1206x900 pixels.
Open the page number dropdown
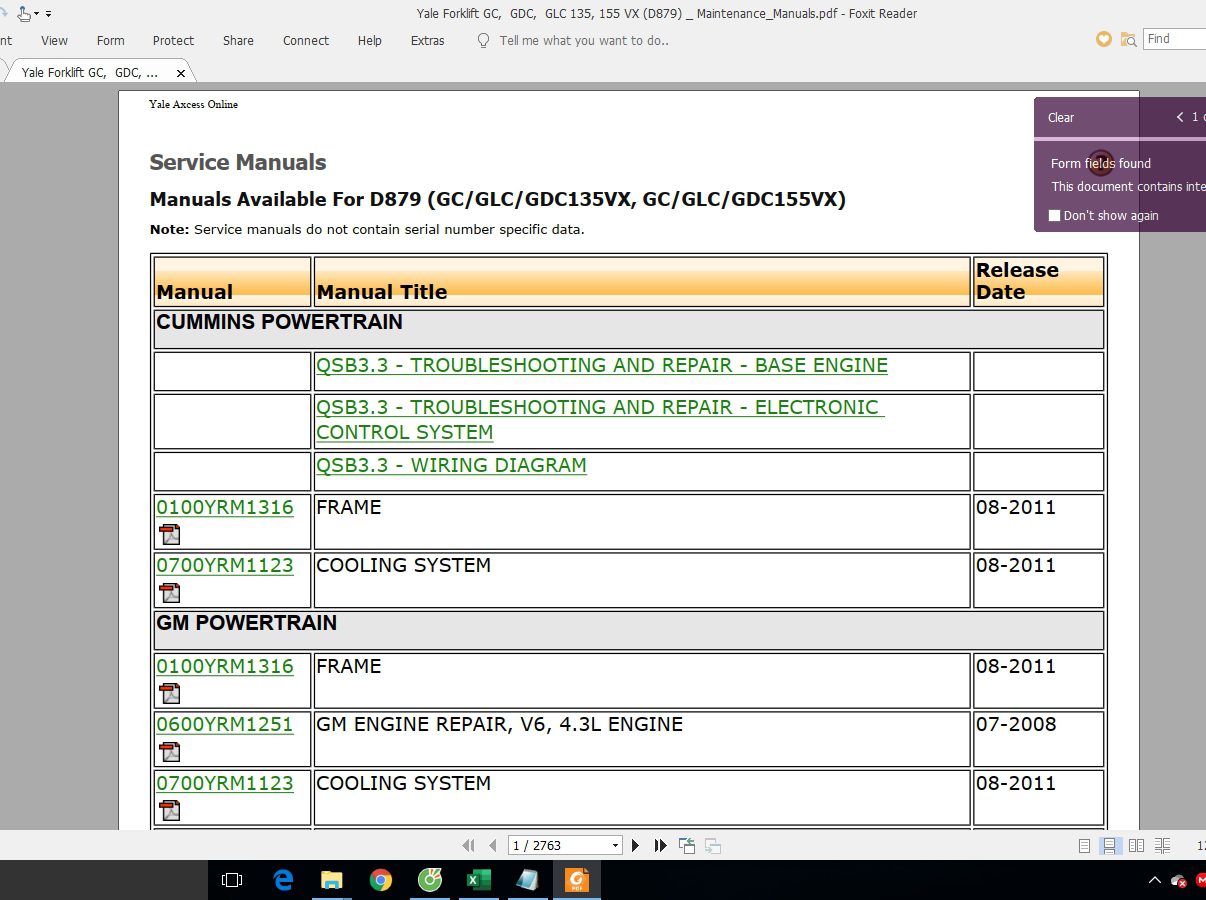(615, 846)
